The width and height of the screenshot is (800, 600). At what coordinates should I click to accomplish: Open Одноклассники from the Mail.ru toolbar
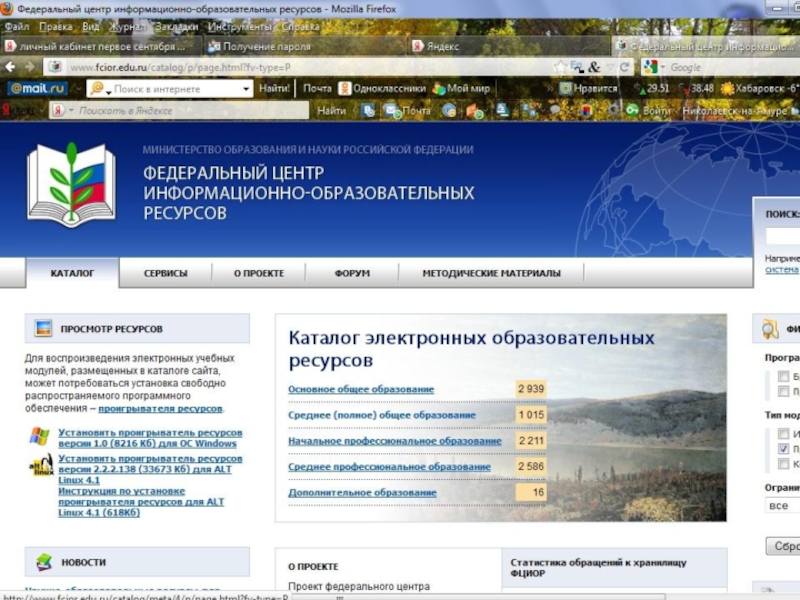pos(382,89)
